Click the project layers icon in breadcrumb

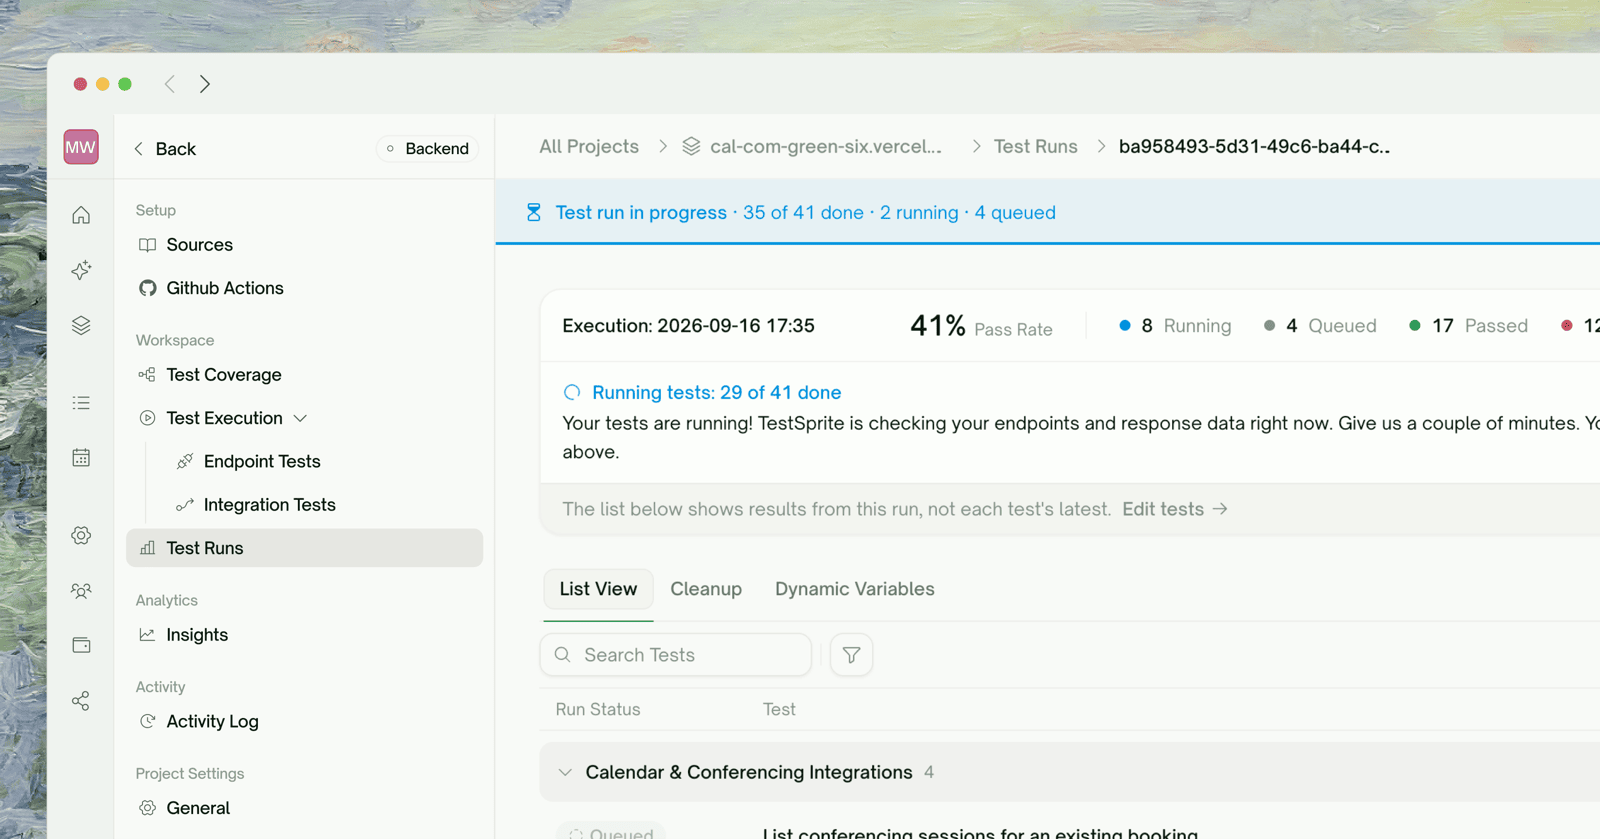pos(691,146)
